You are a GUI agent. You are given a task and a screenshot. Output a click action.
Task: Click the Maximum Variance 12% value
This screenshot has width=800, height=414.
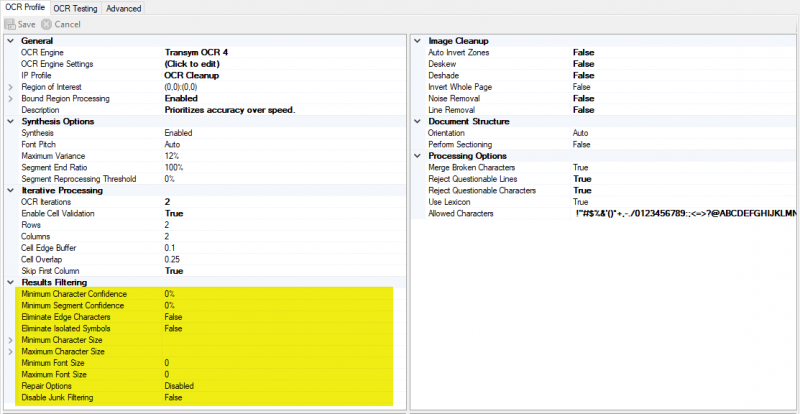tap(171, 156)
